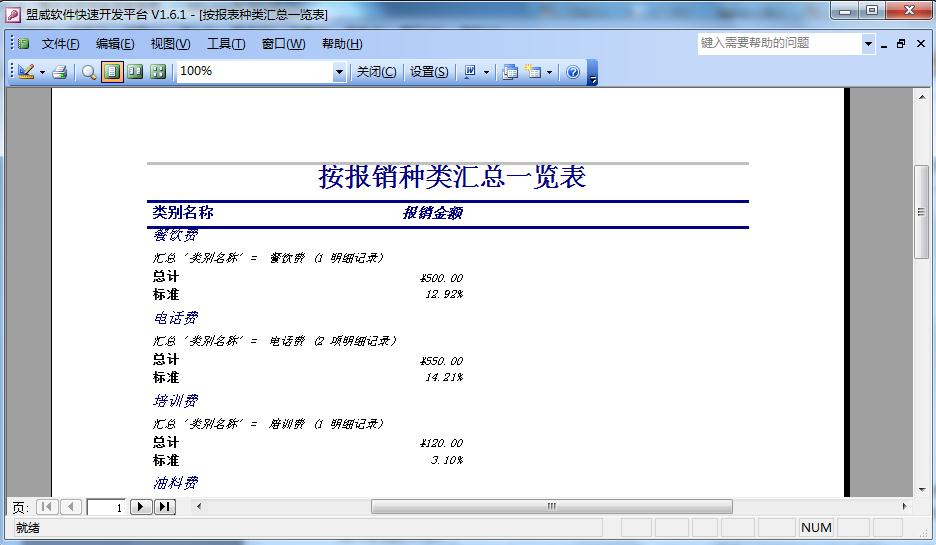Click the vertical scrollbar down arrow
Viewport: 936px width, 545px height.
point(922,489)
